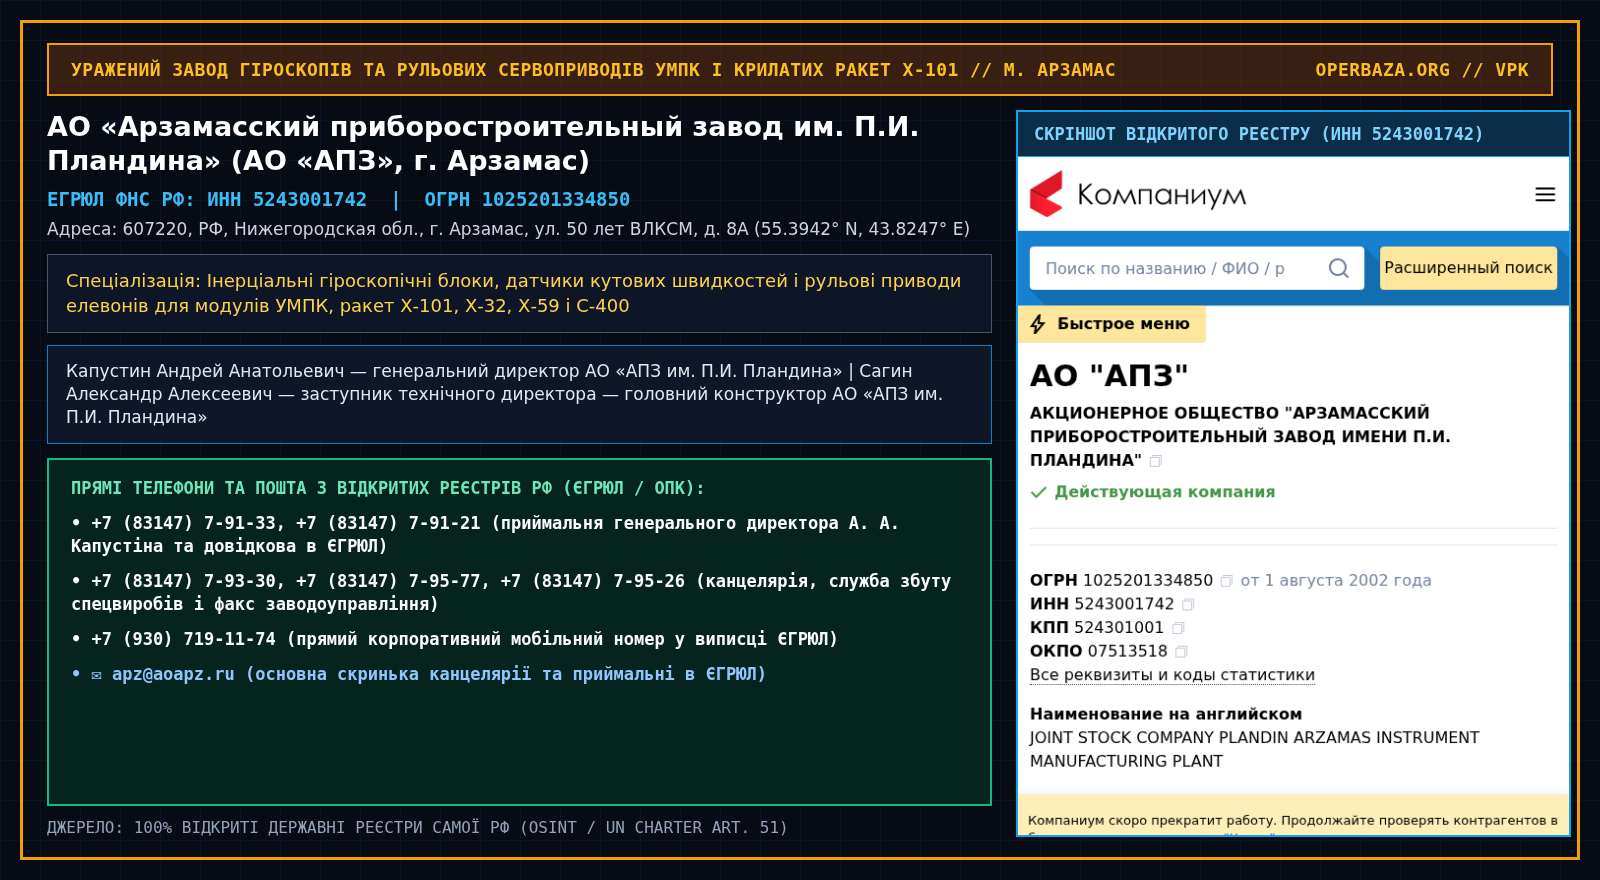Click the apz@aoapz.ru email address
This screenshot has width=1600, height=880.
pos(173,674)
